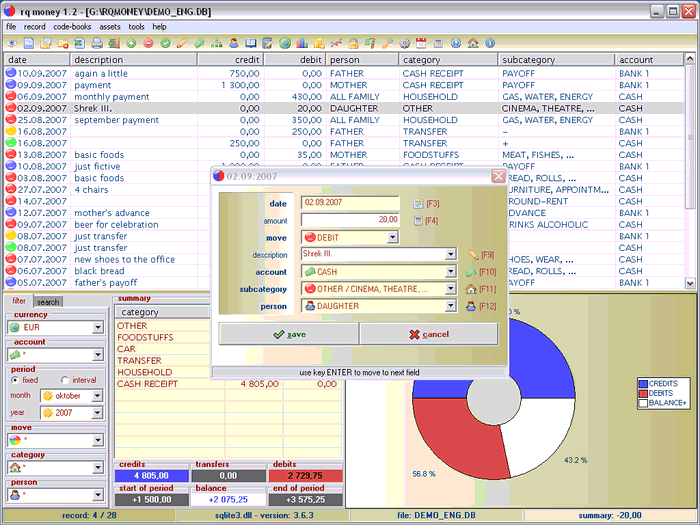Click the exit door toolbar icon
This screenshot has width=700, height=525.
[x=114, y=43]
